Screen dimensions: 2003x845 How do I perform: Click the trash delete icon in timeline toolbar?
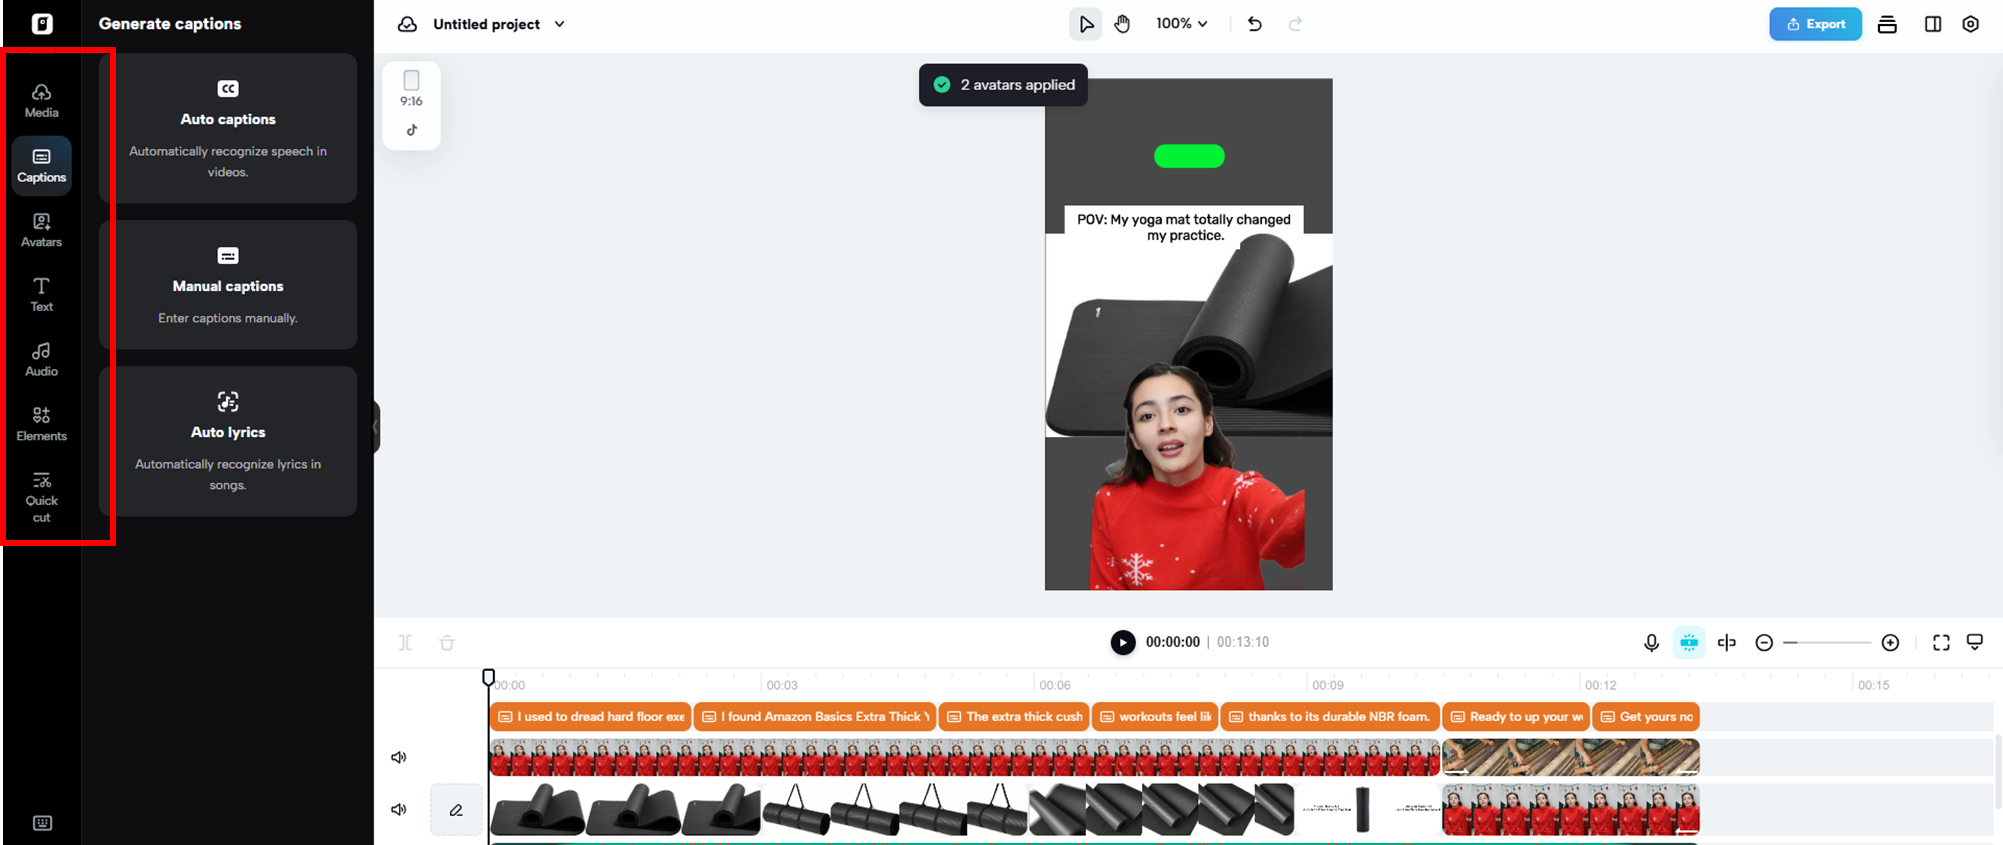(x=447, y=642)
